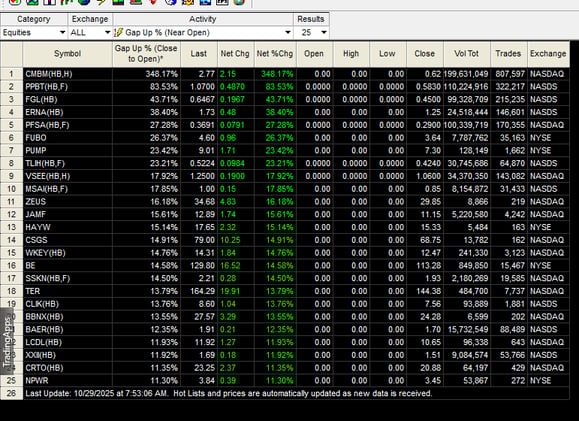Select row number 1 cell
Viewport: 579px width, 421px height.
(x=11, y=74)
